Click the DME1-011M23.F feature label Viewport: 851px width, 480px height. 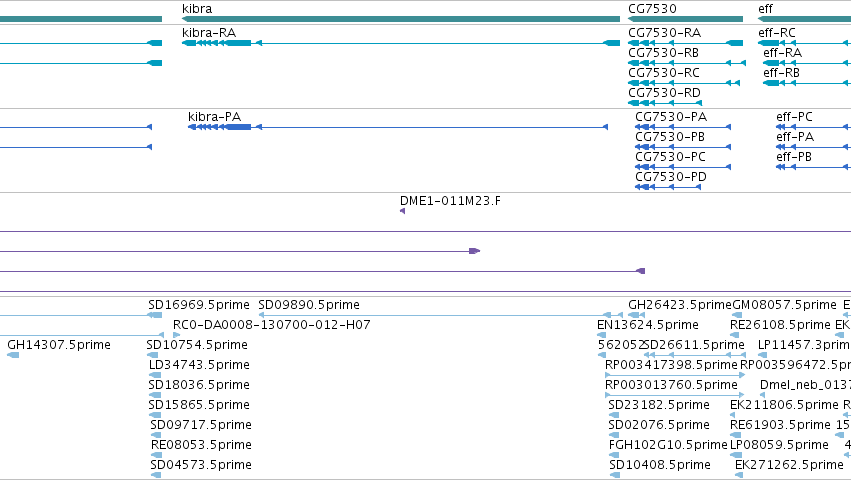(450, 201)
